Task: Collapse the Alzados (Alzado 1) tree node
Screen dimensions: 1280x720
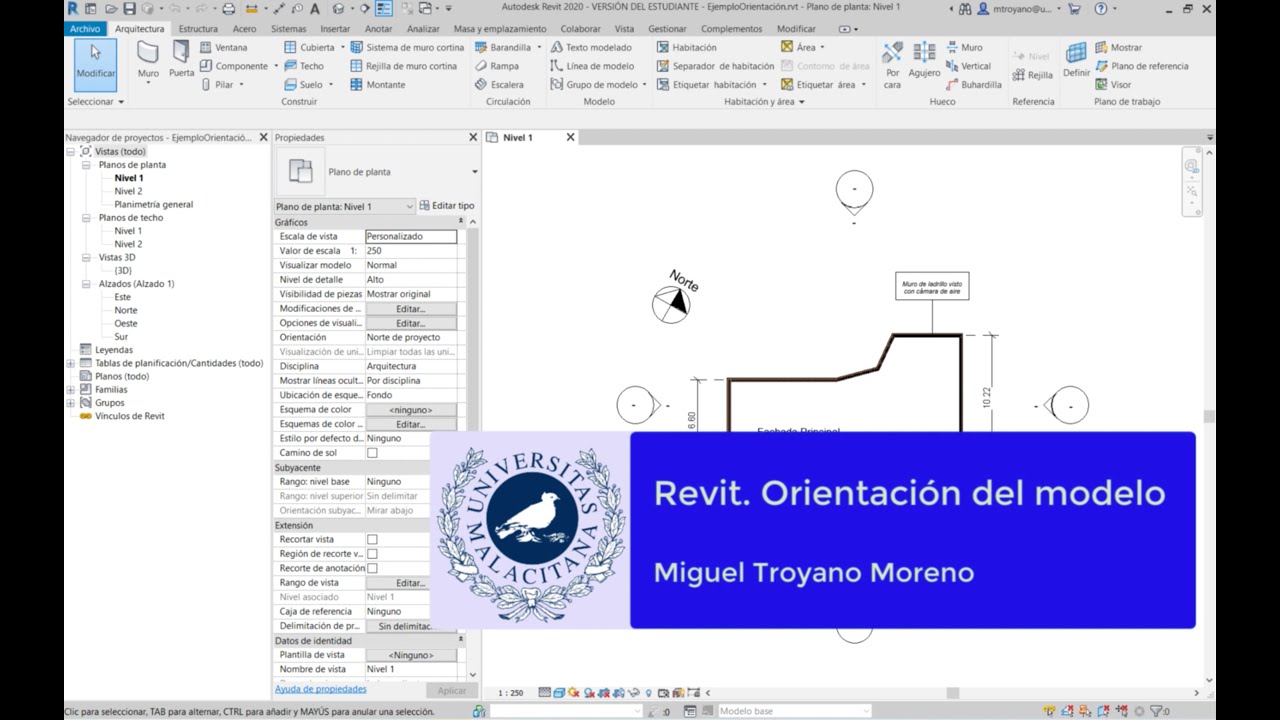Action: (x=87, y=284)
